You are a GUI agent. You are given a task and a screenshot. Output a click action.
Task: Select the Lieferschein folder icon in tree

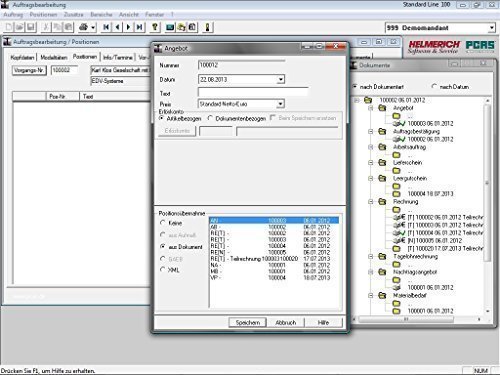(382, 163)
